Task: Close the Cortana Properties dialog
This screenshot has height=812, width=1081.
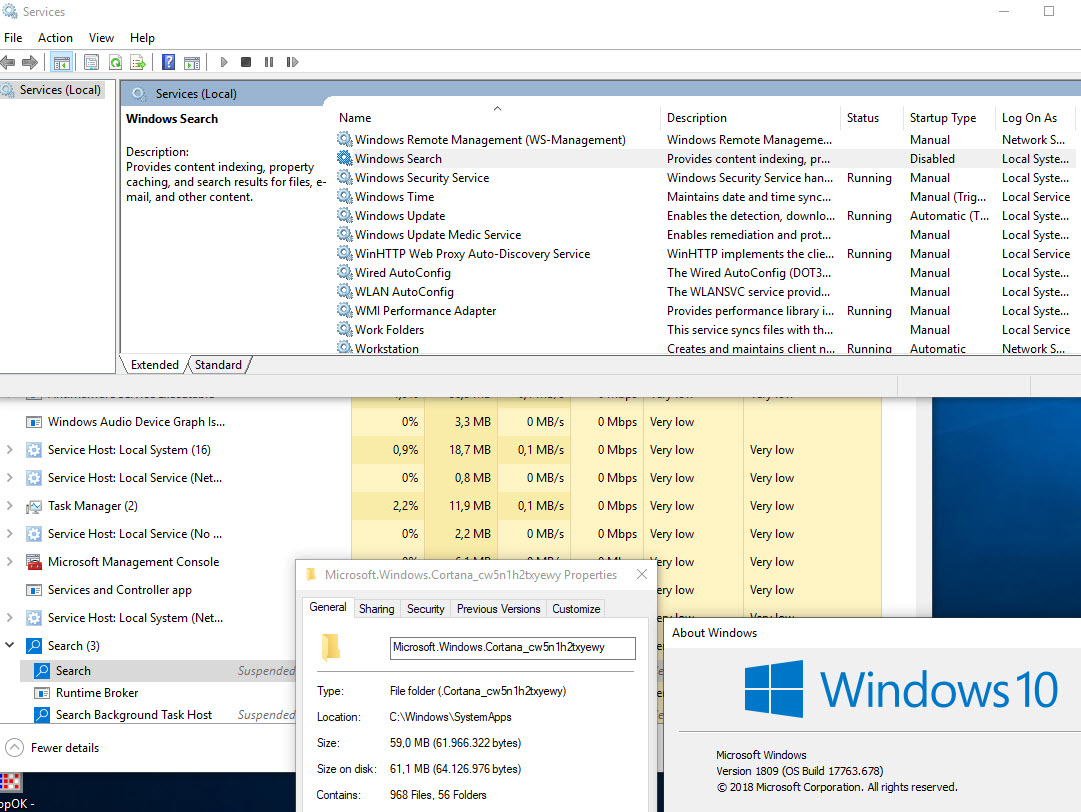Action: point(642,574)
